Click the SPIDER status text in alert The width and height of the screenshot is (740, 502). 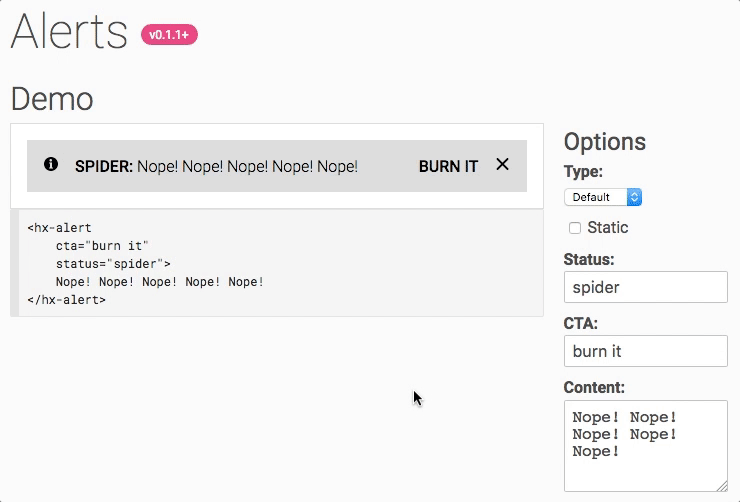tap(104, 166)
